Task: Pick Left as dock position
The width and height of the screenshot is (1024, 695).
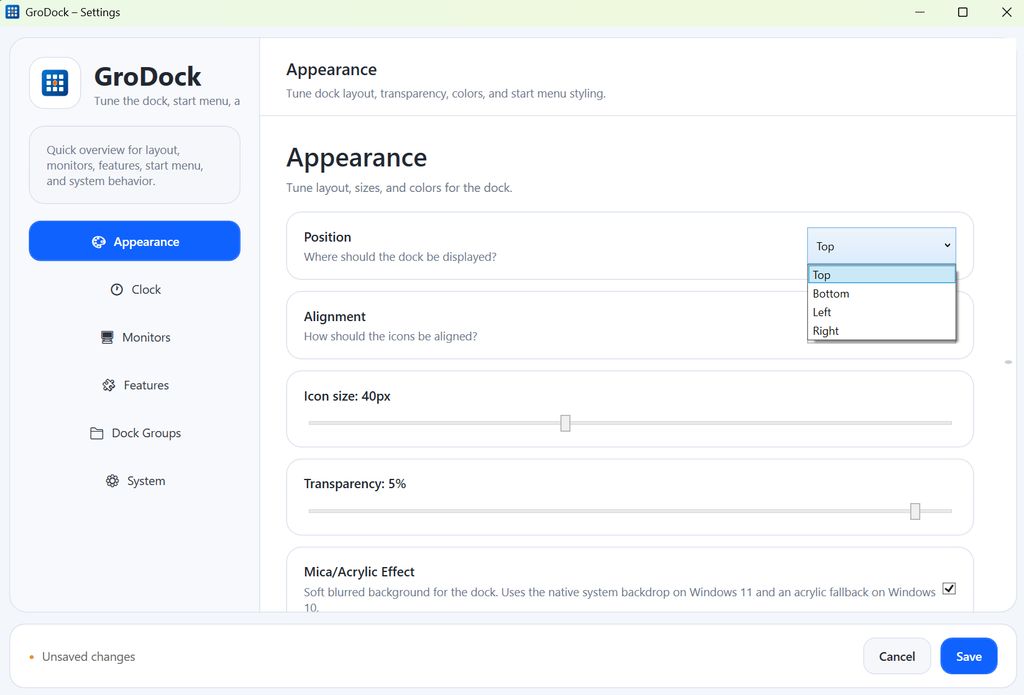Action: pos(882,312)
